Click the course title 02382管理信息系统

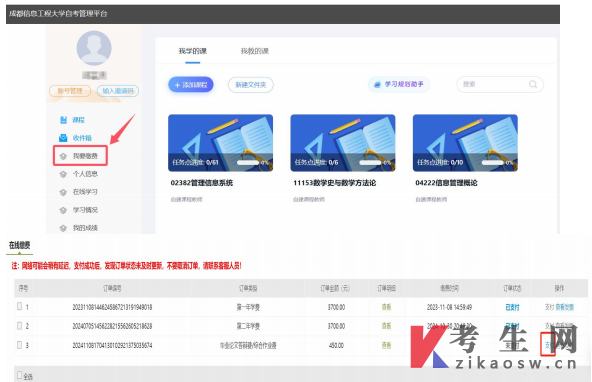tap(202, 183)
